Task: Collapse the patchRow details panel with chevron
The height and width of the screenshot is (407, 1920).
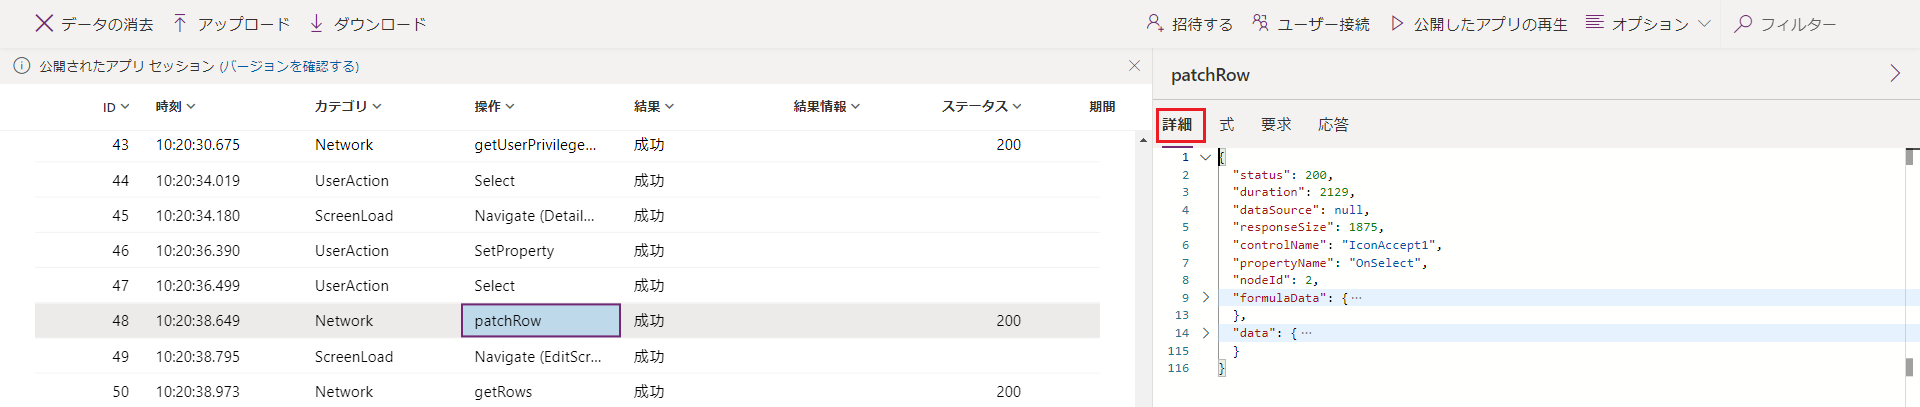Action: coord(1894,74)
